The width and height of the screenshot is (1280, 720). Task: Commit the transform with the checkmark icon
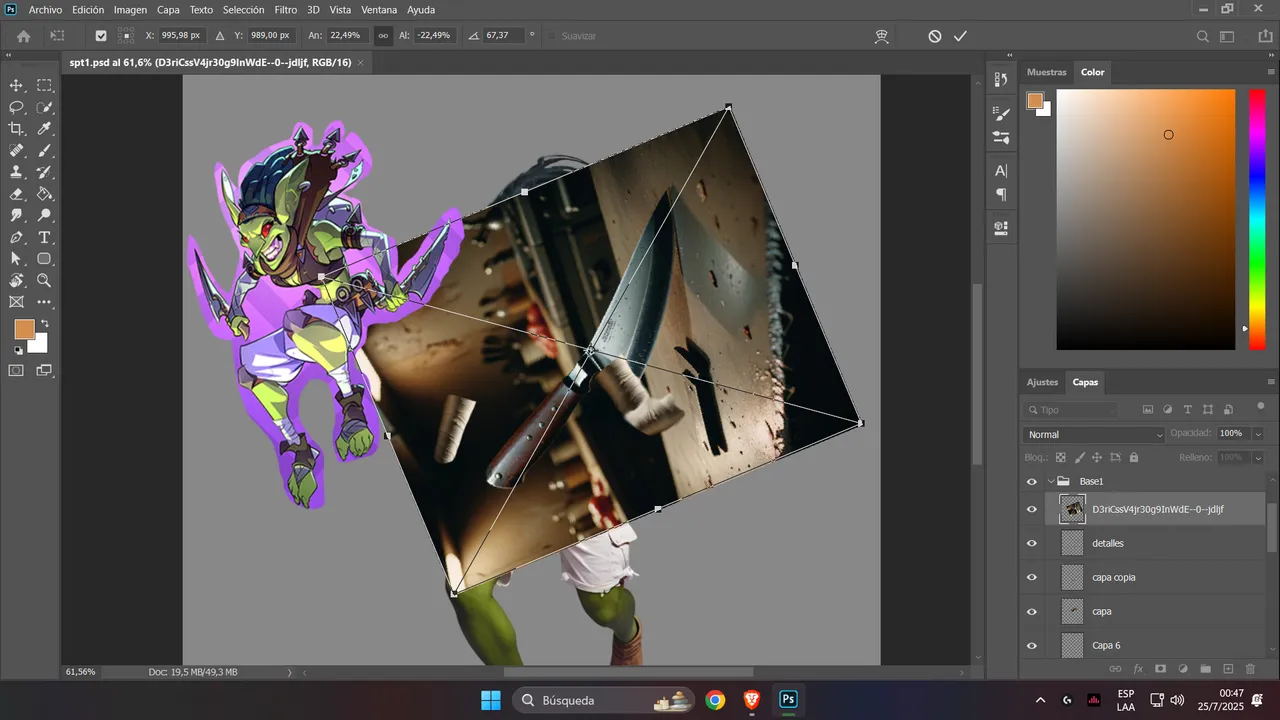coord(960,36)
